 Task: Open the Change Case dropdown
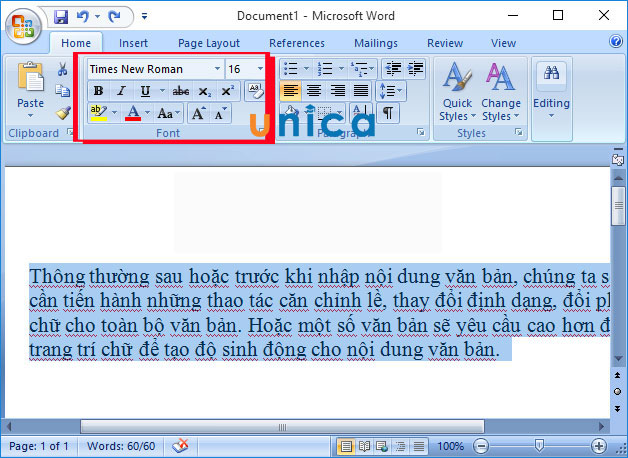165,114
